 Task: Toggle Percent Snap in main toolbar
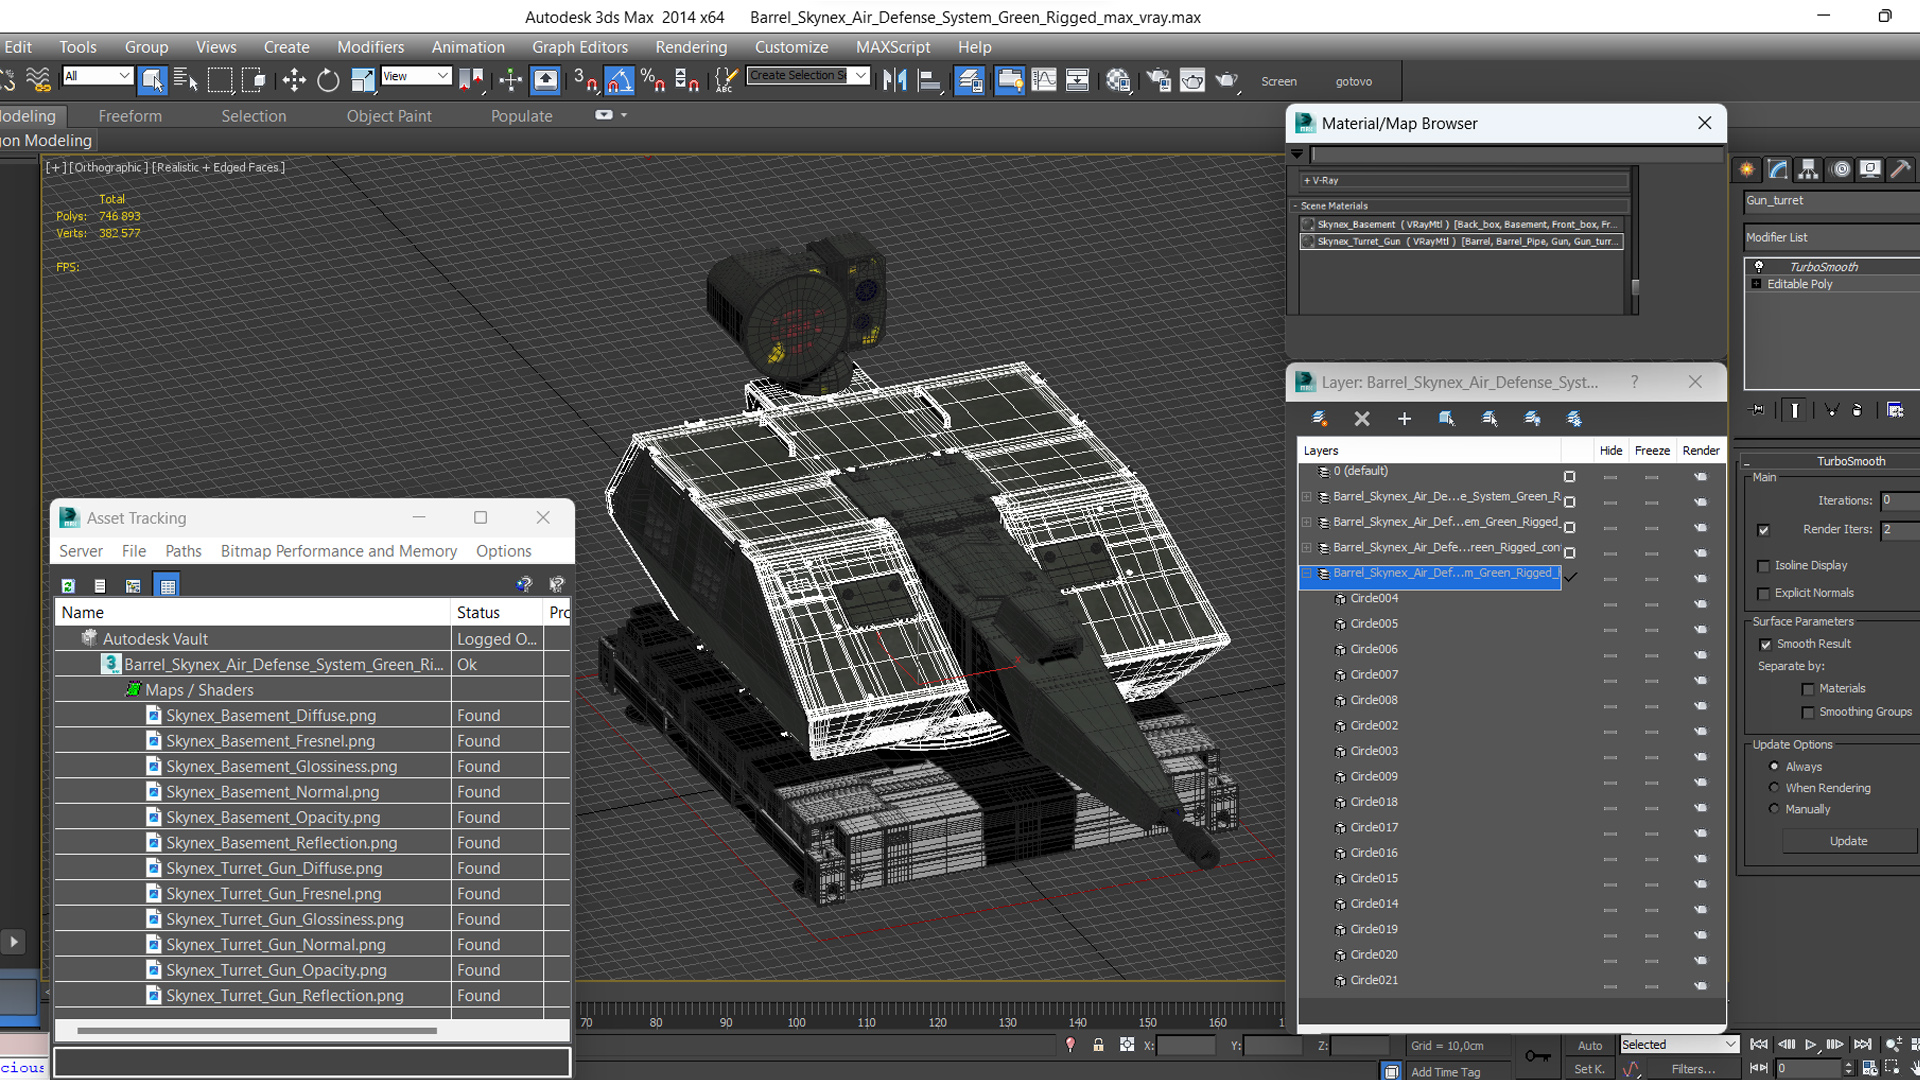click(x=653, y=80)
